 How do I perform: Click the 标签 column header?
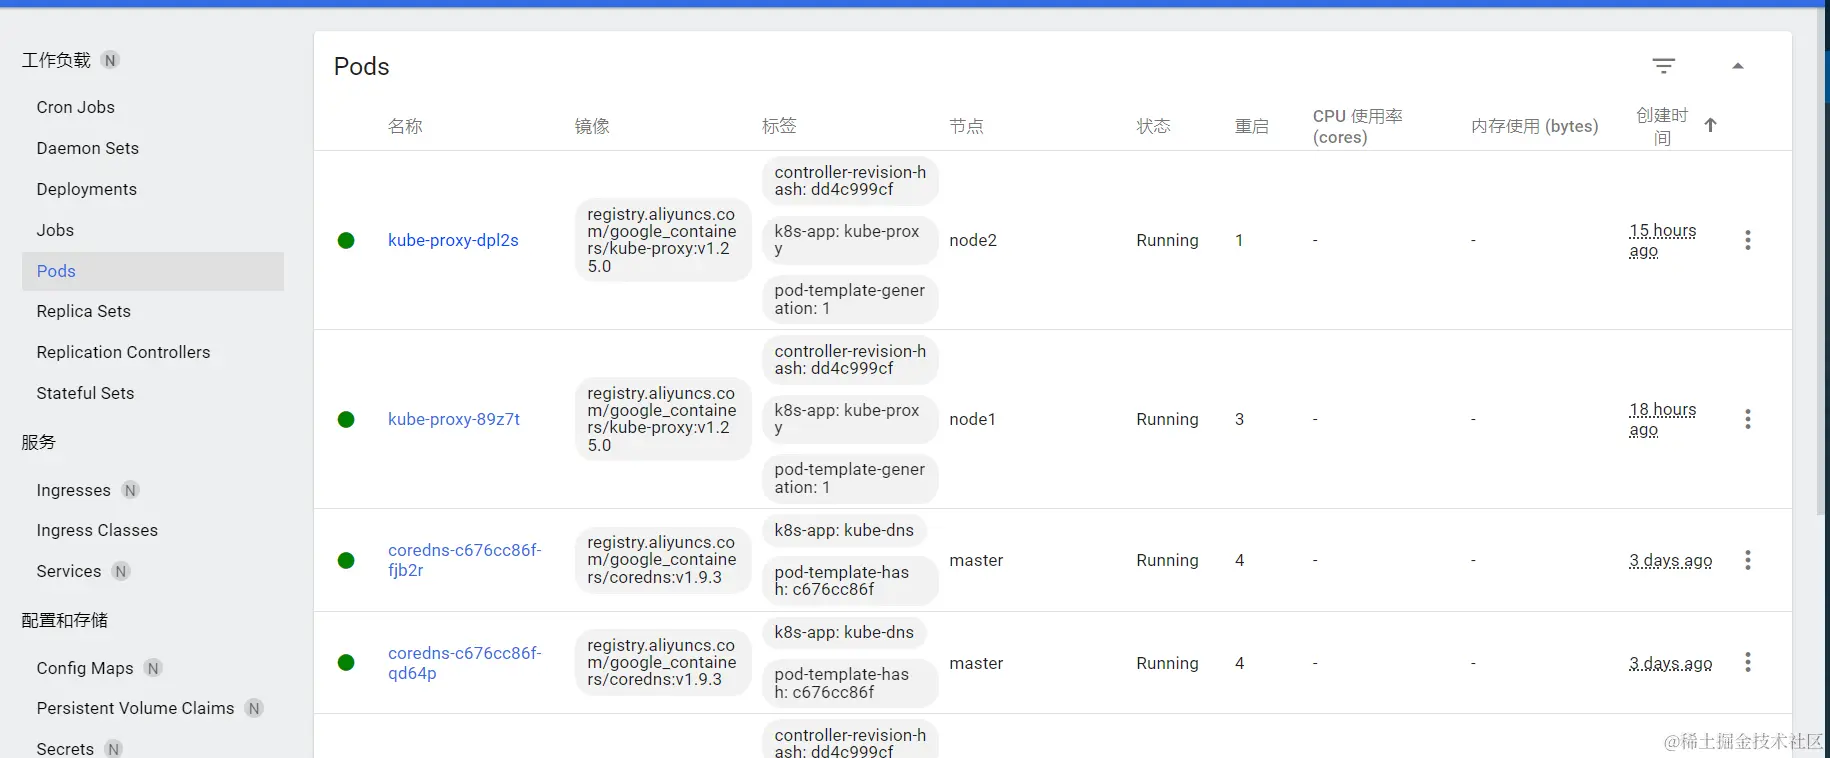(779, 126)
